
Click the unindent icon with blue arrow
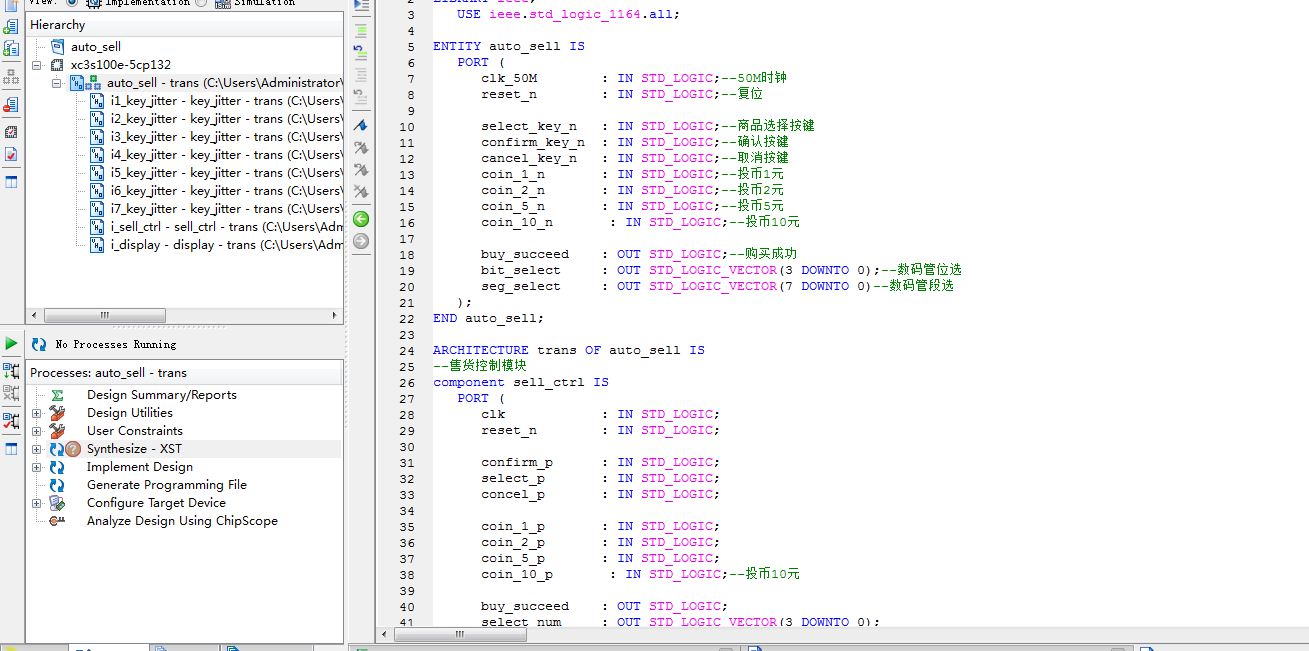tap(361, 51)
